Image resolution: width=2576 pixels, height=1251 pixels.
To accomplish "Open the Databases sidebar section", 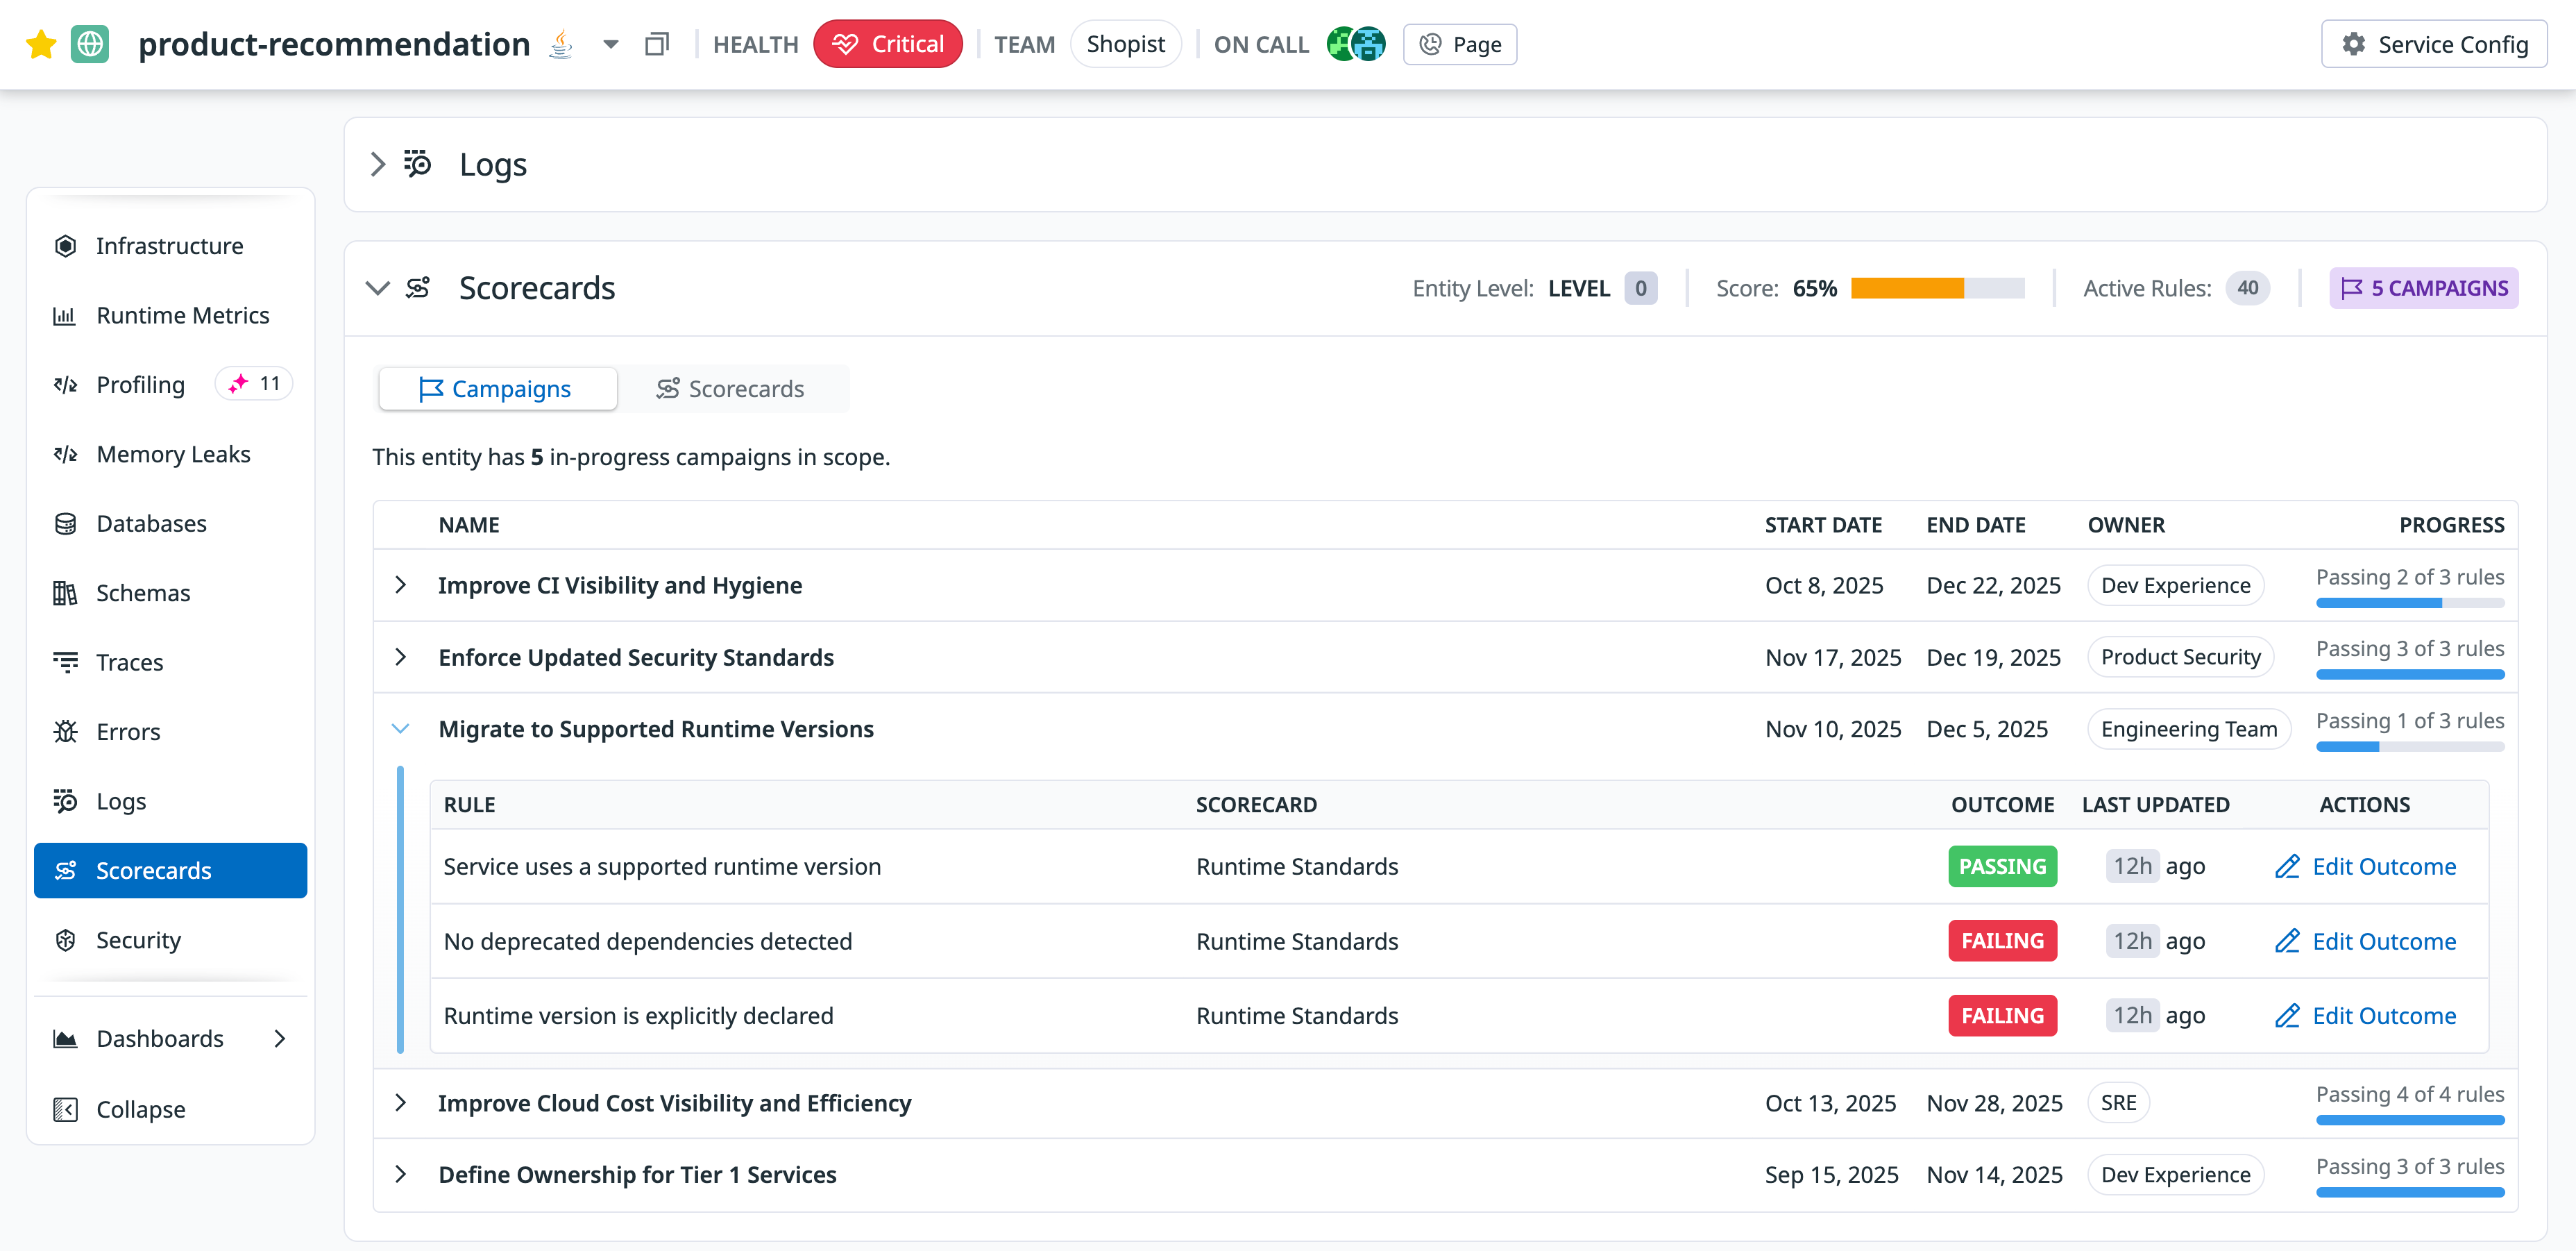I will coord(152,523).
